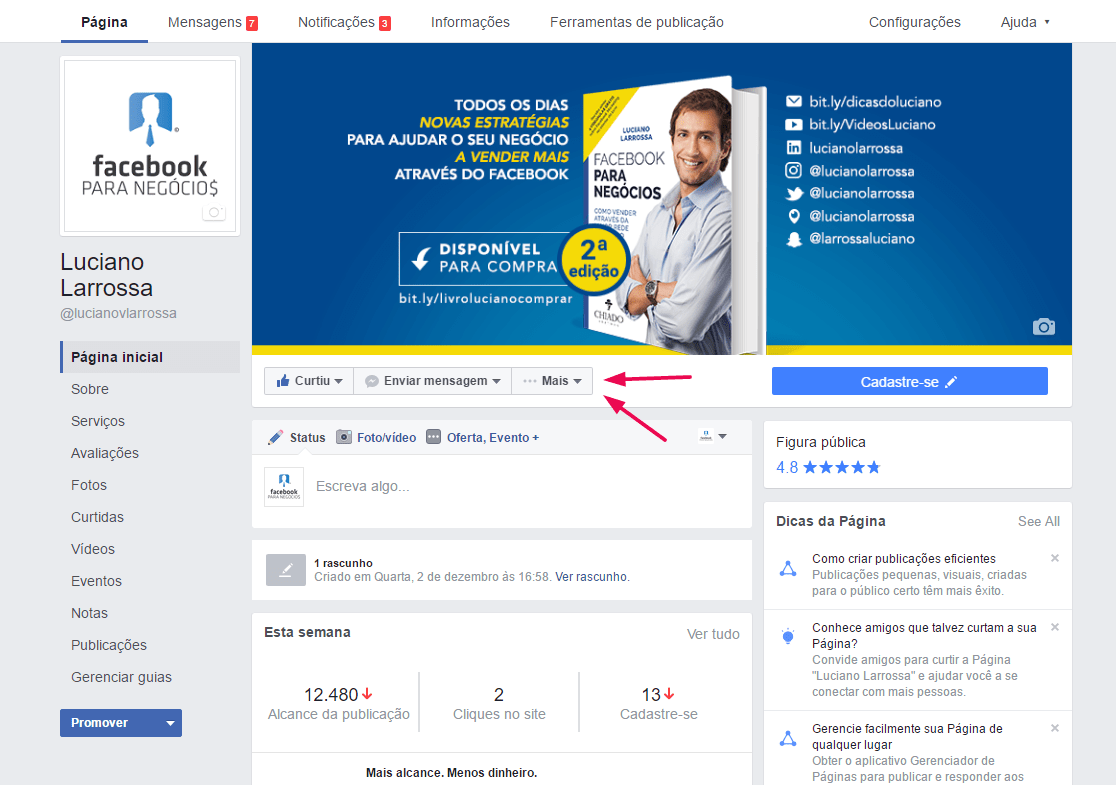Click the camera icon on profile picture

point(214,212)
